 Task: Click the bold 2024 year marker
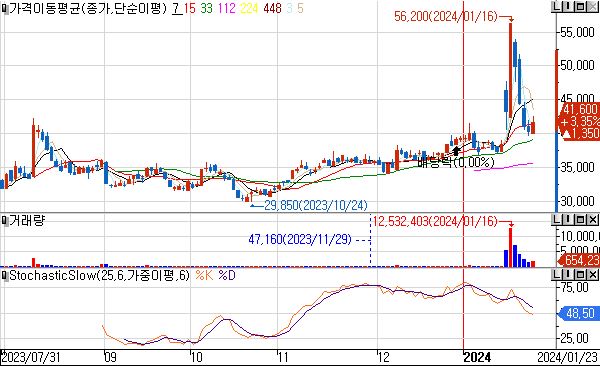coord(477,357)
